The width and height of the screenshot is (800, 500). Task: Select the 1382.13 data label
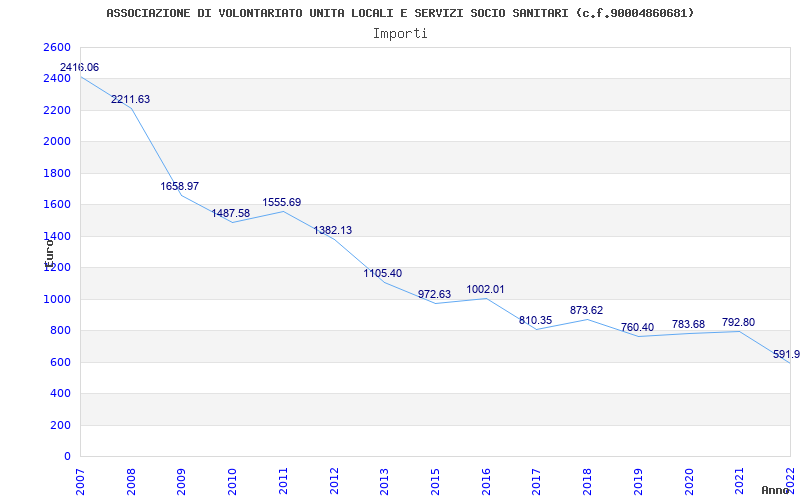tap(333, 231)
